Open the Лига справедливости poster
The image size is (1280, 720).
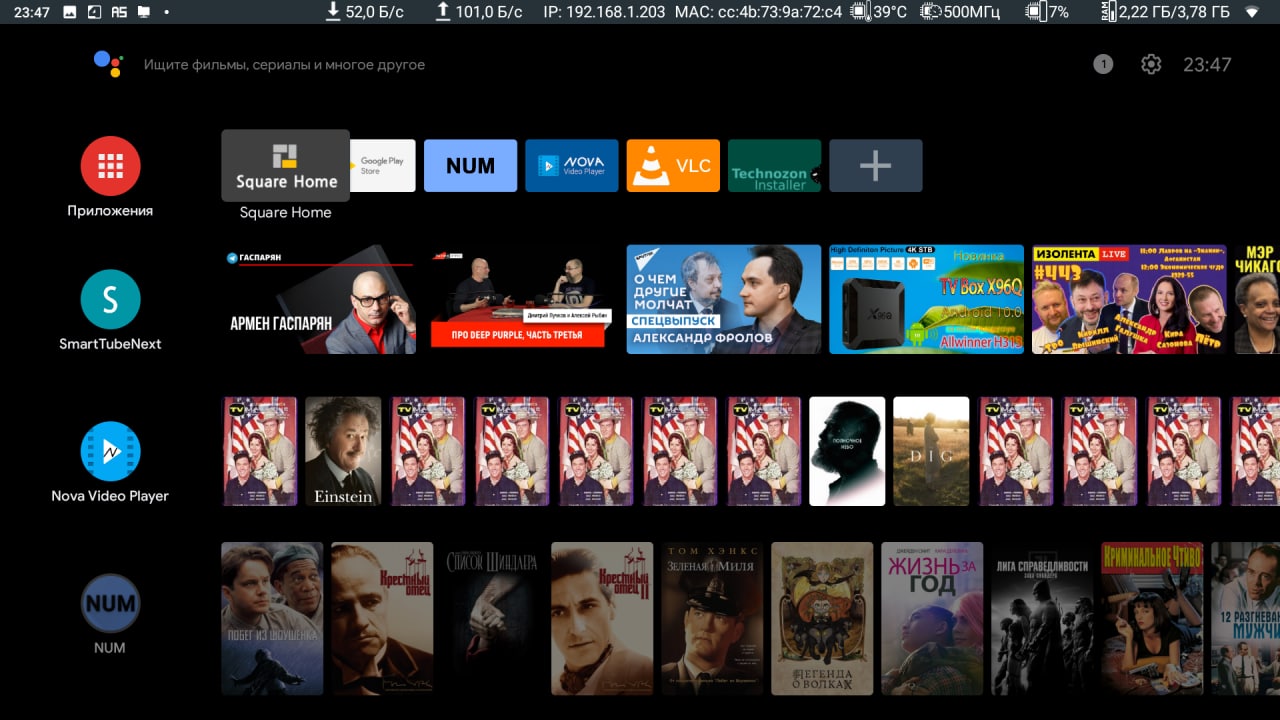point(1042,618)
